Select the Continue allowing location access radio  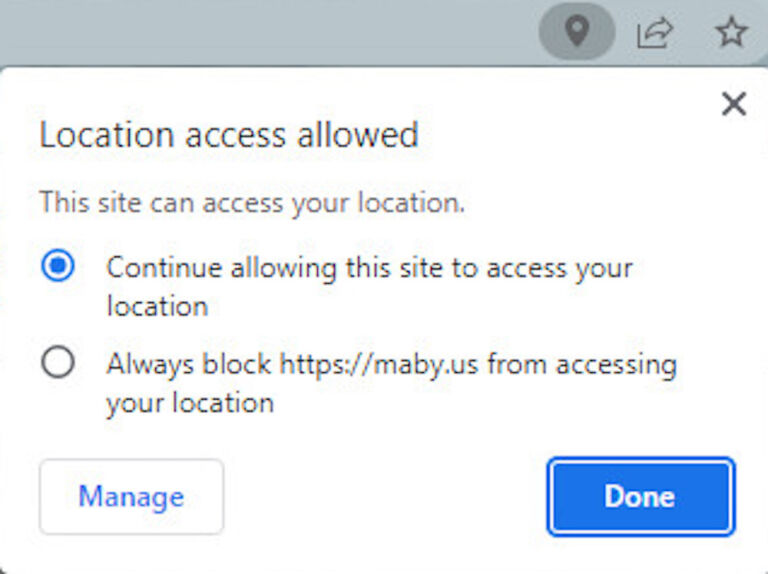click(58, 265)
